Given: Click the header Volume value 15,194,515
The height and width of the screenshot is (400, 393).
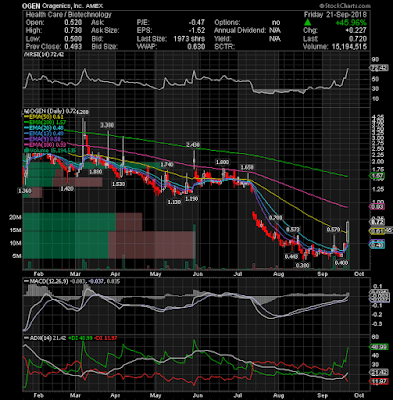Looking at the screenshot, I should [349, 47].
